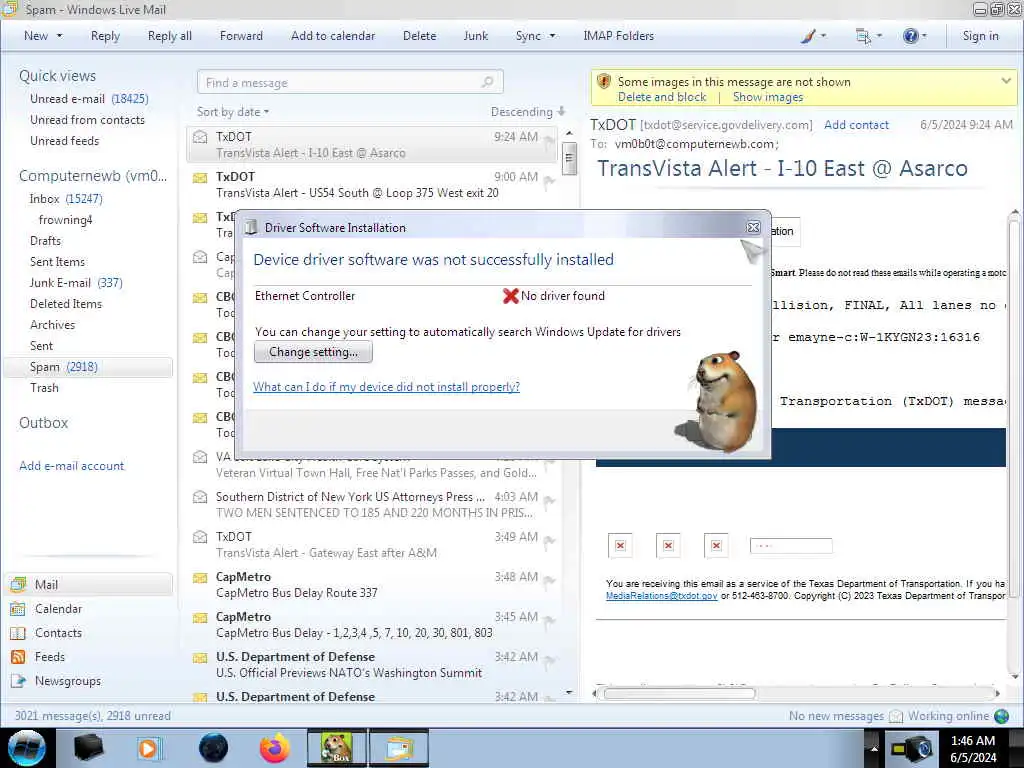
Task: Open the media player taskbar icon
Action: tap(148, 748)
